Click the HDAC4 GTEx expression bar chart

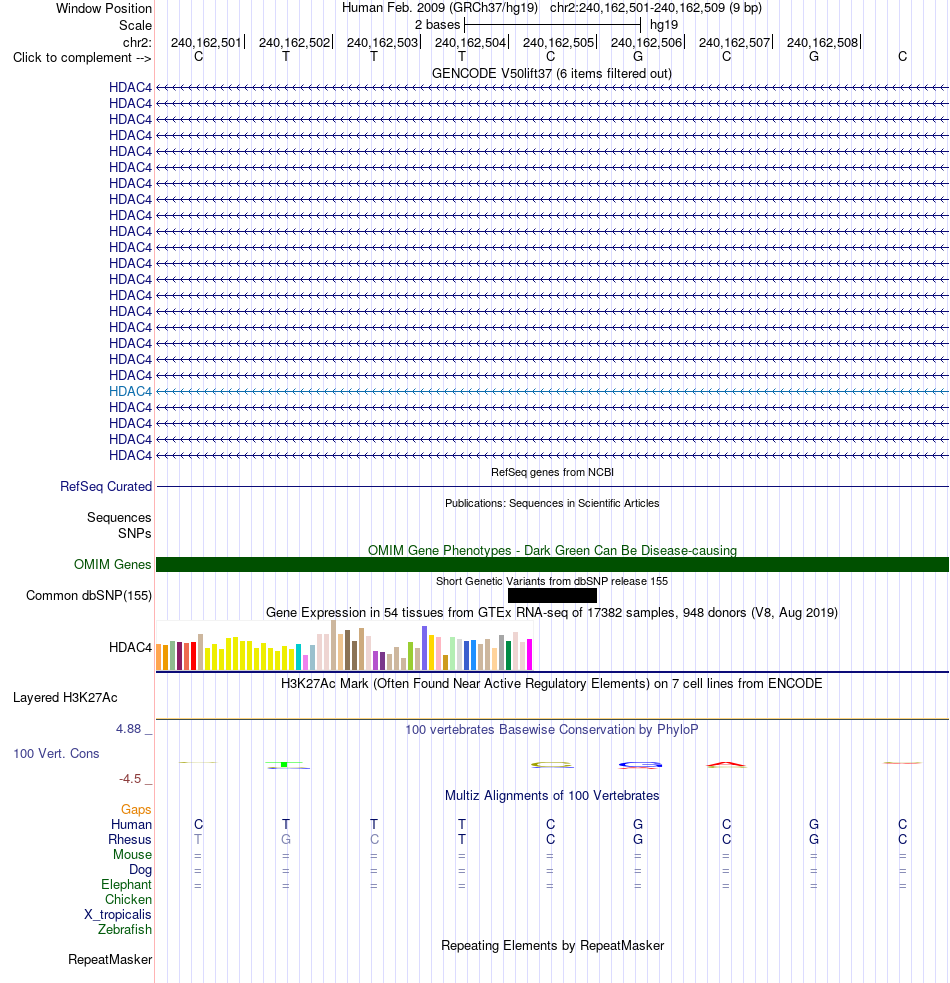[x=344, y=646]
